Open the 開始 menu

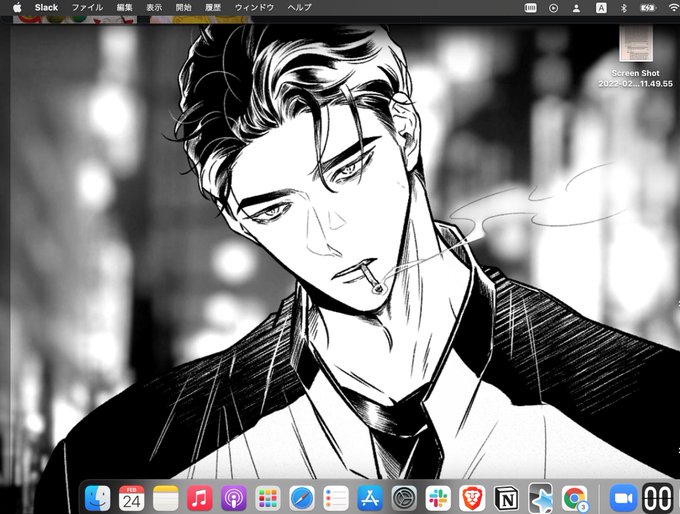point(183,7)
